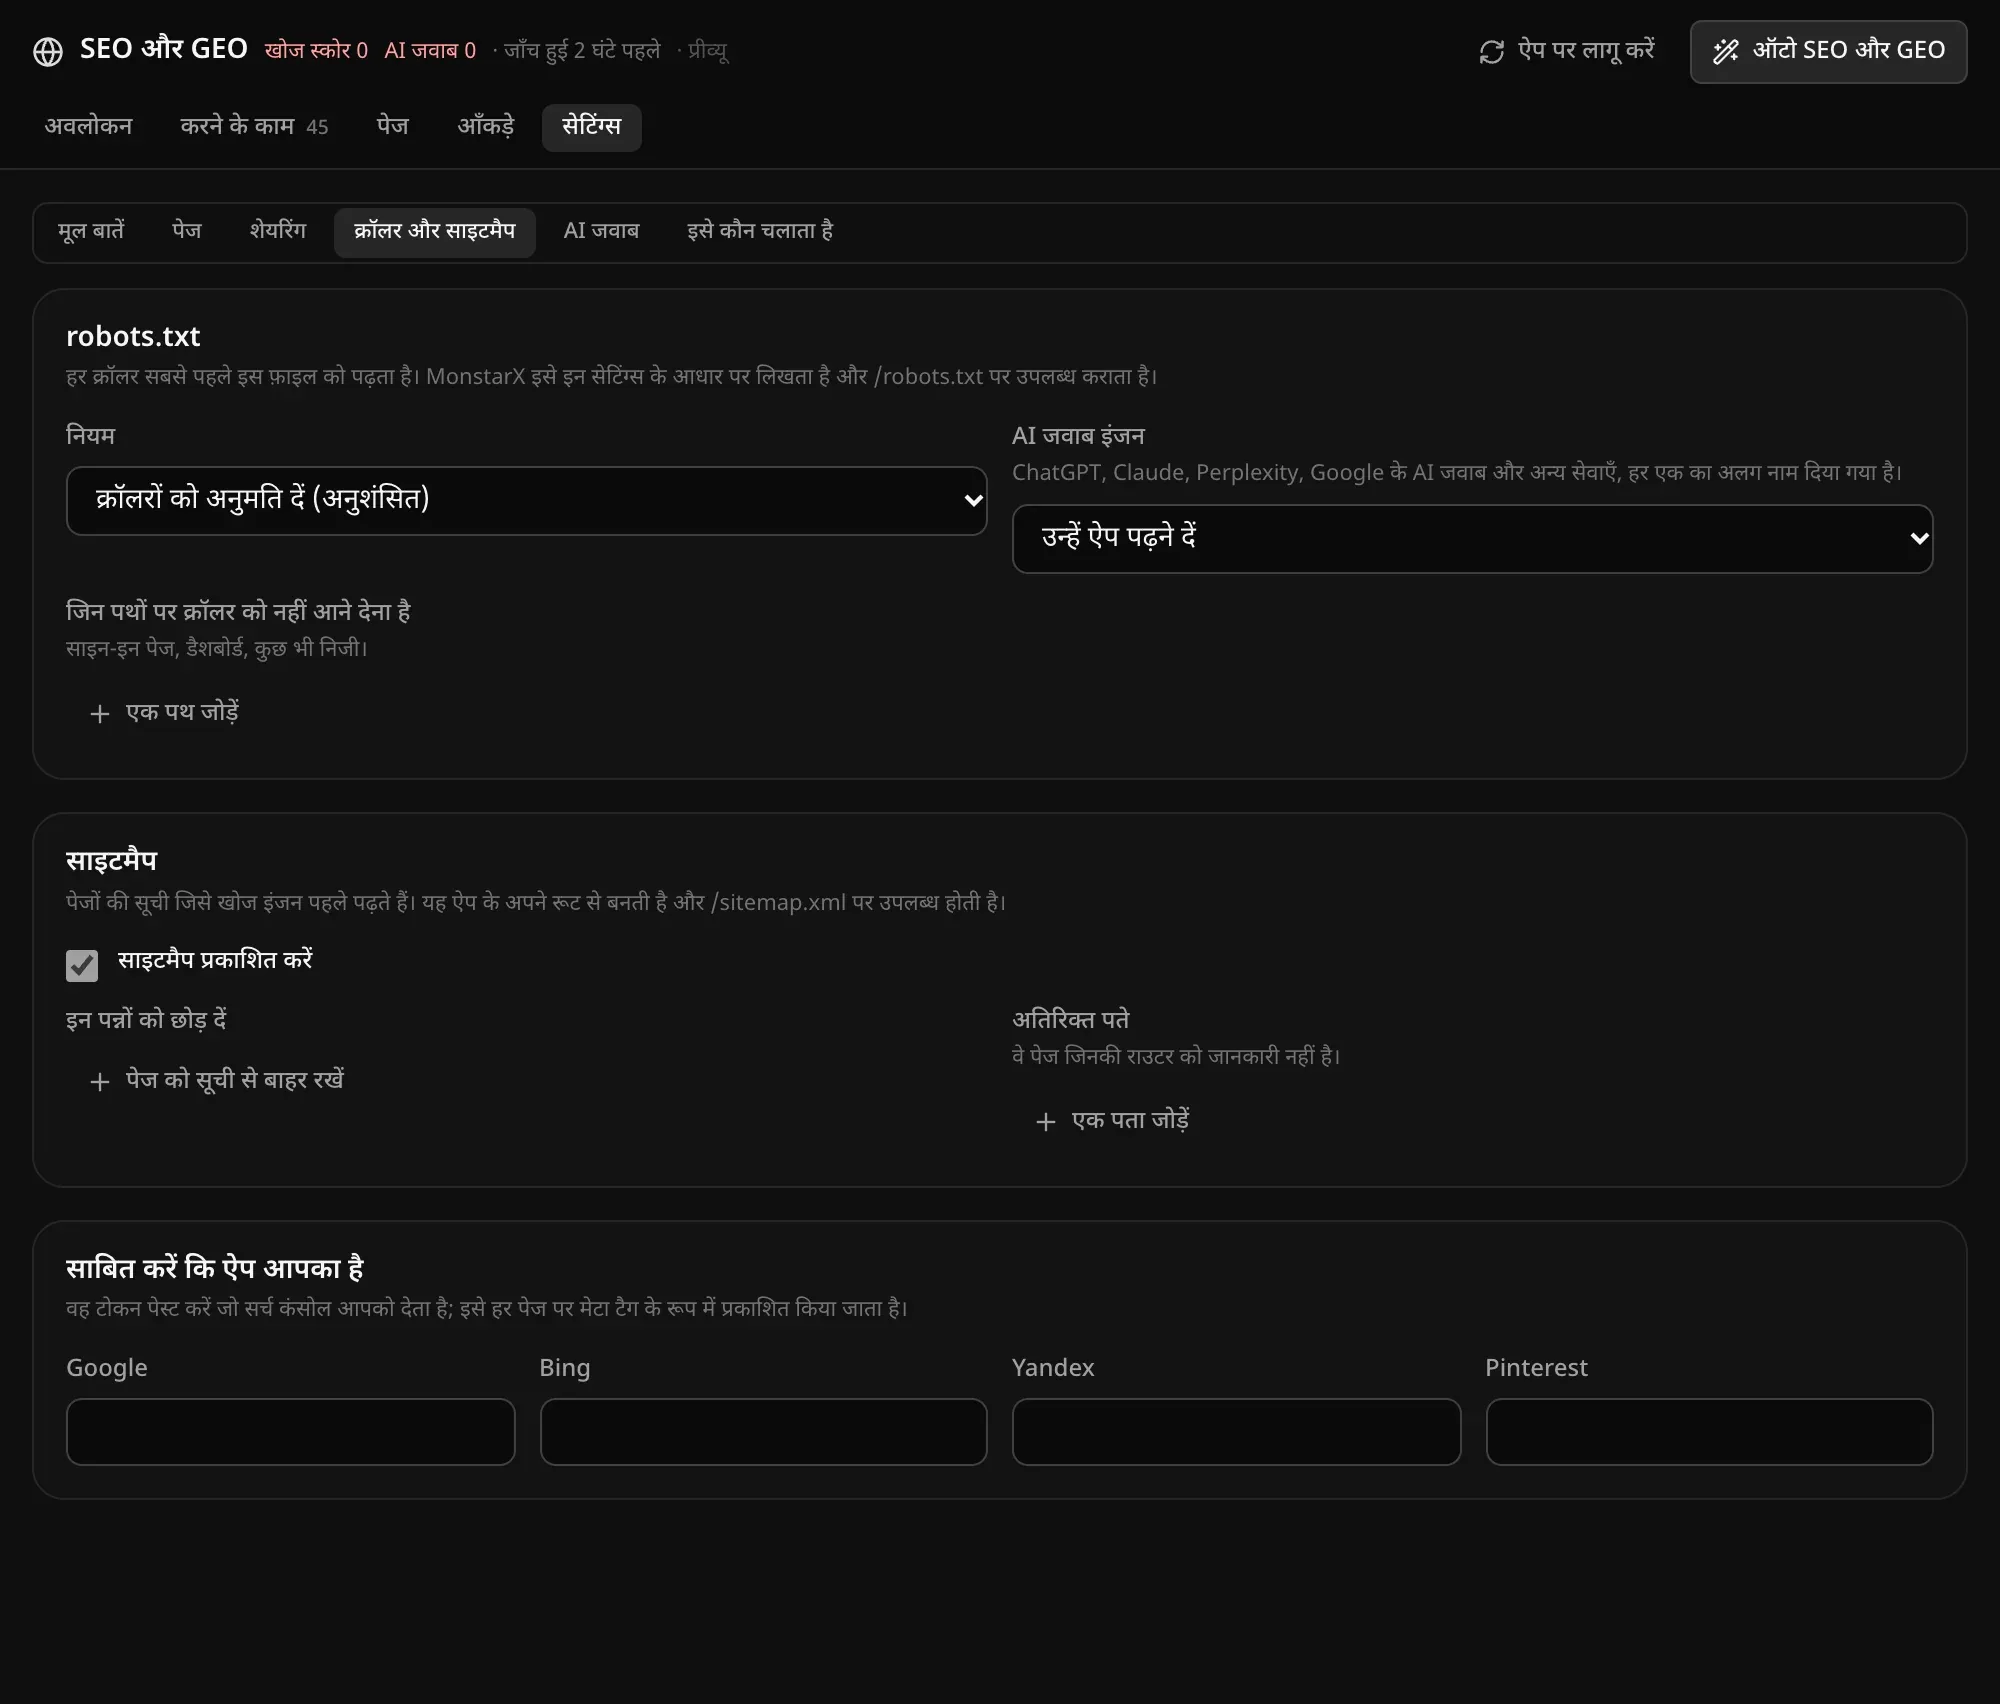Click the Bing verification token field

[763, 1432]
